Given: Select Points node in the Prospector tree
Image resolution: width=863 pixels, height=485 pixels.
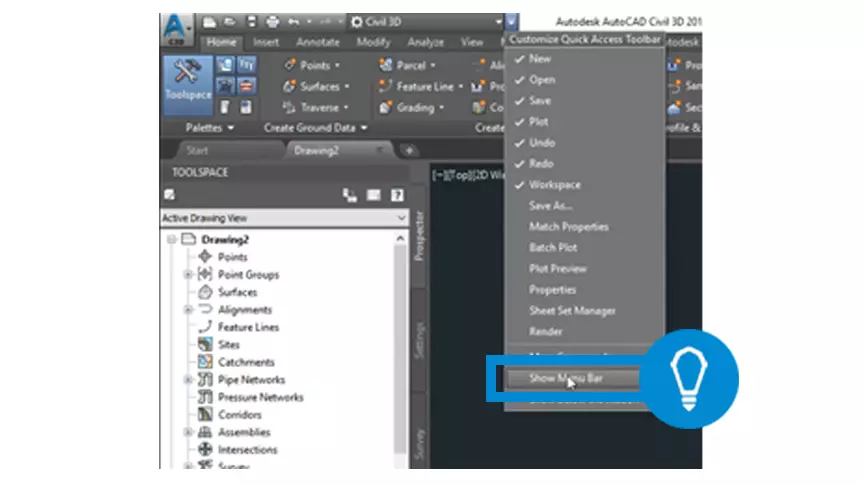Looking at the screenshot, I should (232, 257).
